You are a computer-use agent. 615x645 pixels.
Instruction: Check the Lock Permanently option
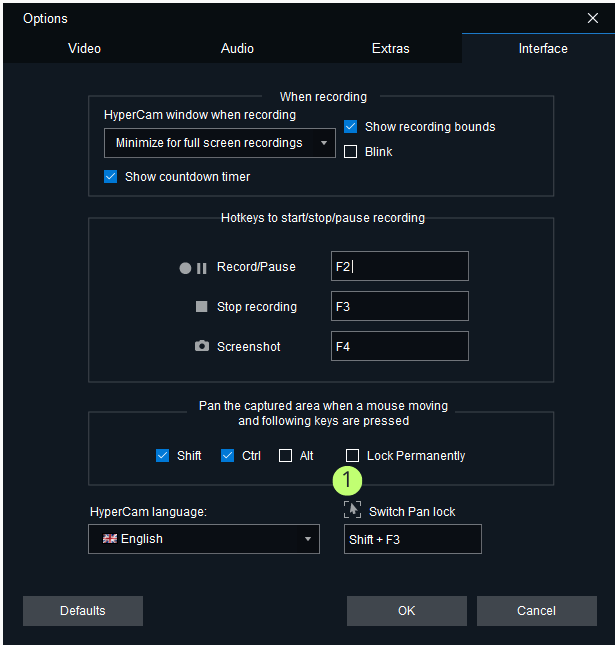point(352,455)
